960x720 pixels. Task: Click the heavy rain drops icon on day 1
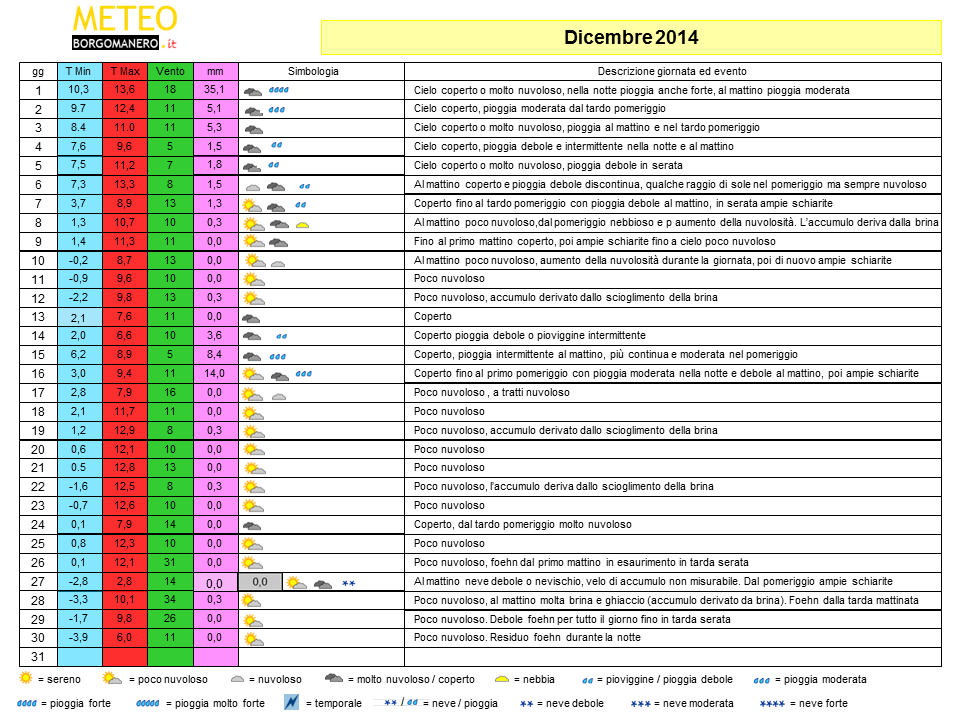pos(279,90)
